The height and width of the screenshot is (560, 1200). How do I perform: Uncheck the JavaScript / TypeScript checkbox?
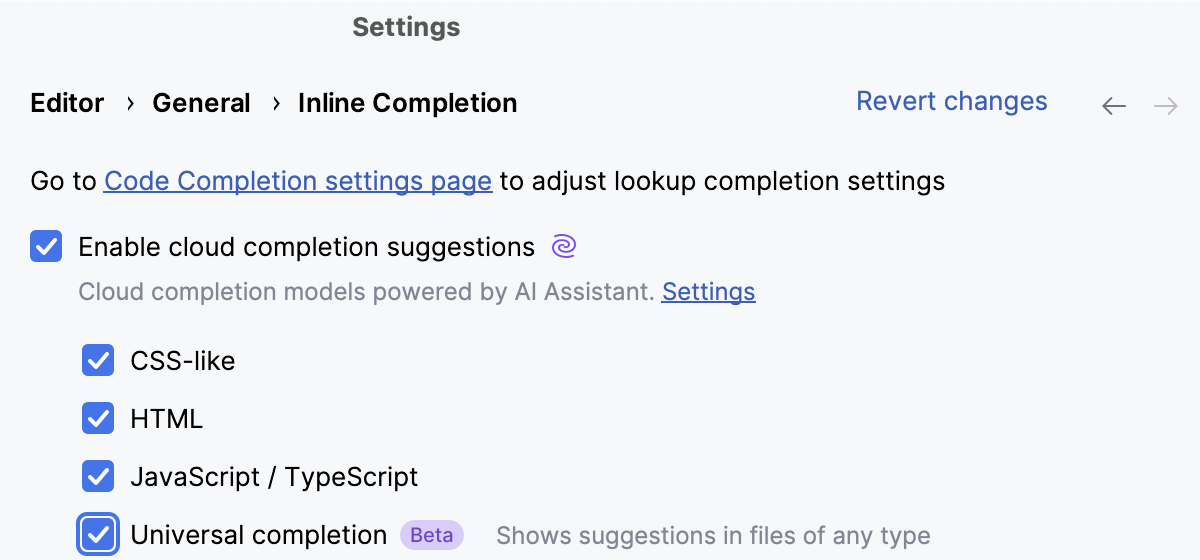[98, 476]
